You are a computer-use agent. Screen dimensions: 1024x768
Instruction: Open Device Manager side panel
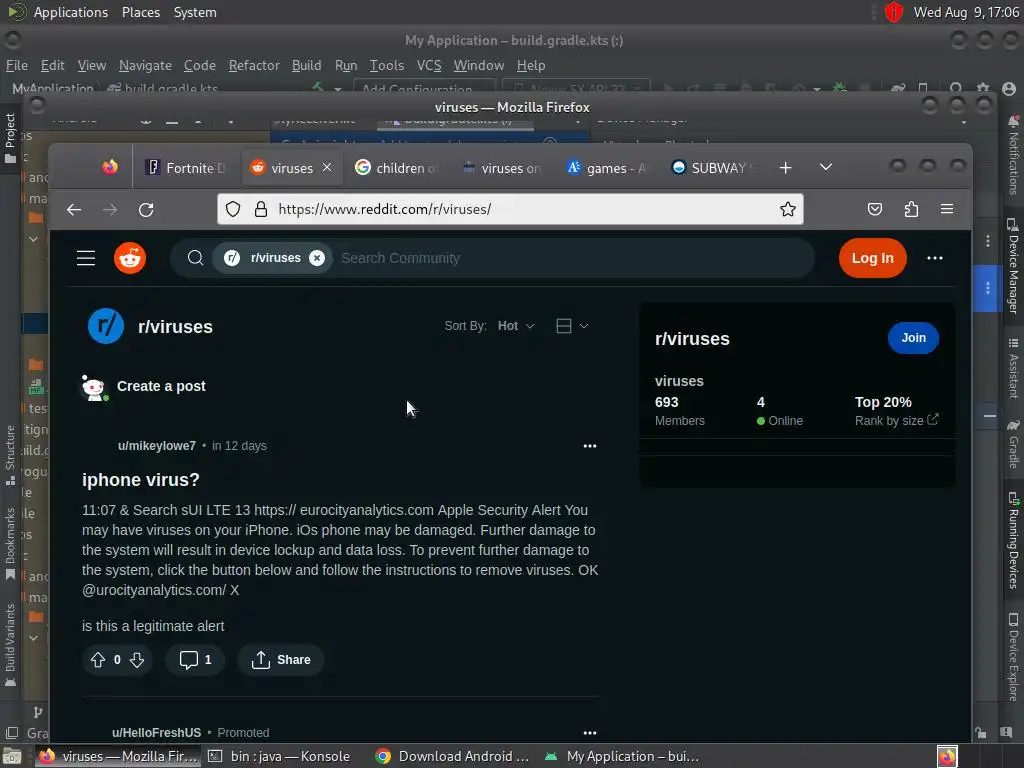[1013, 266]
